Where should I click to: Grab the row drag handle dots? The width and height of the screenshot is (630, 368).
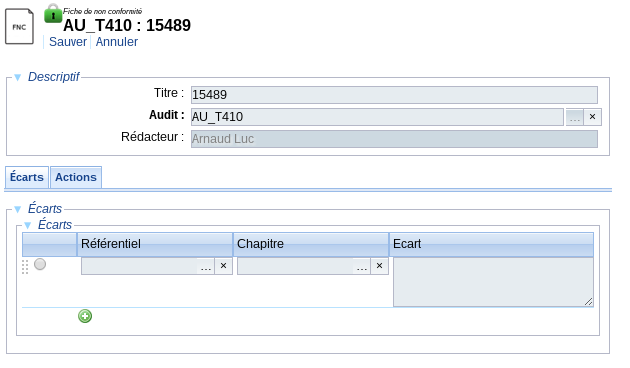pyautogui.click(x=25, y=267)
